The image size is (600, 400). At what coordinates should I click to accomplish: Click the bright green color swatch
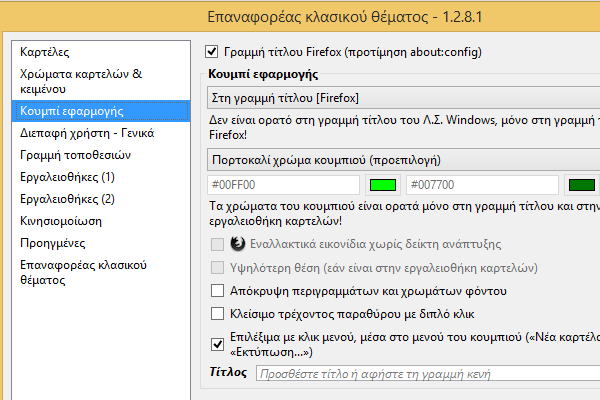[383, 185]
